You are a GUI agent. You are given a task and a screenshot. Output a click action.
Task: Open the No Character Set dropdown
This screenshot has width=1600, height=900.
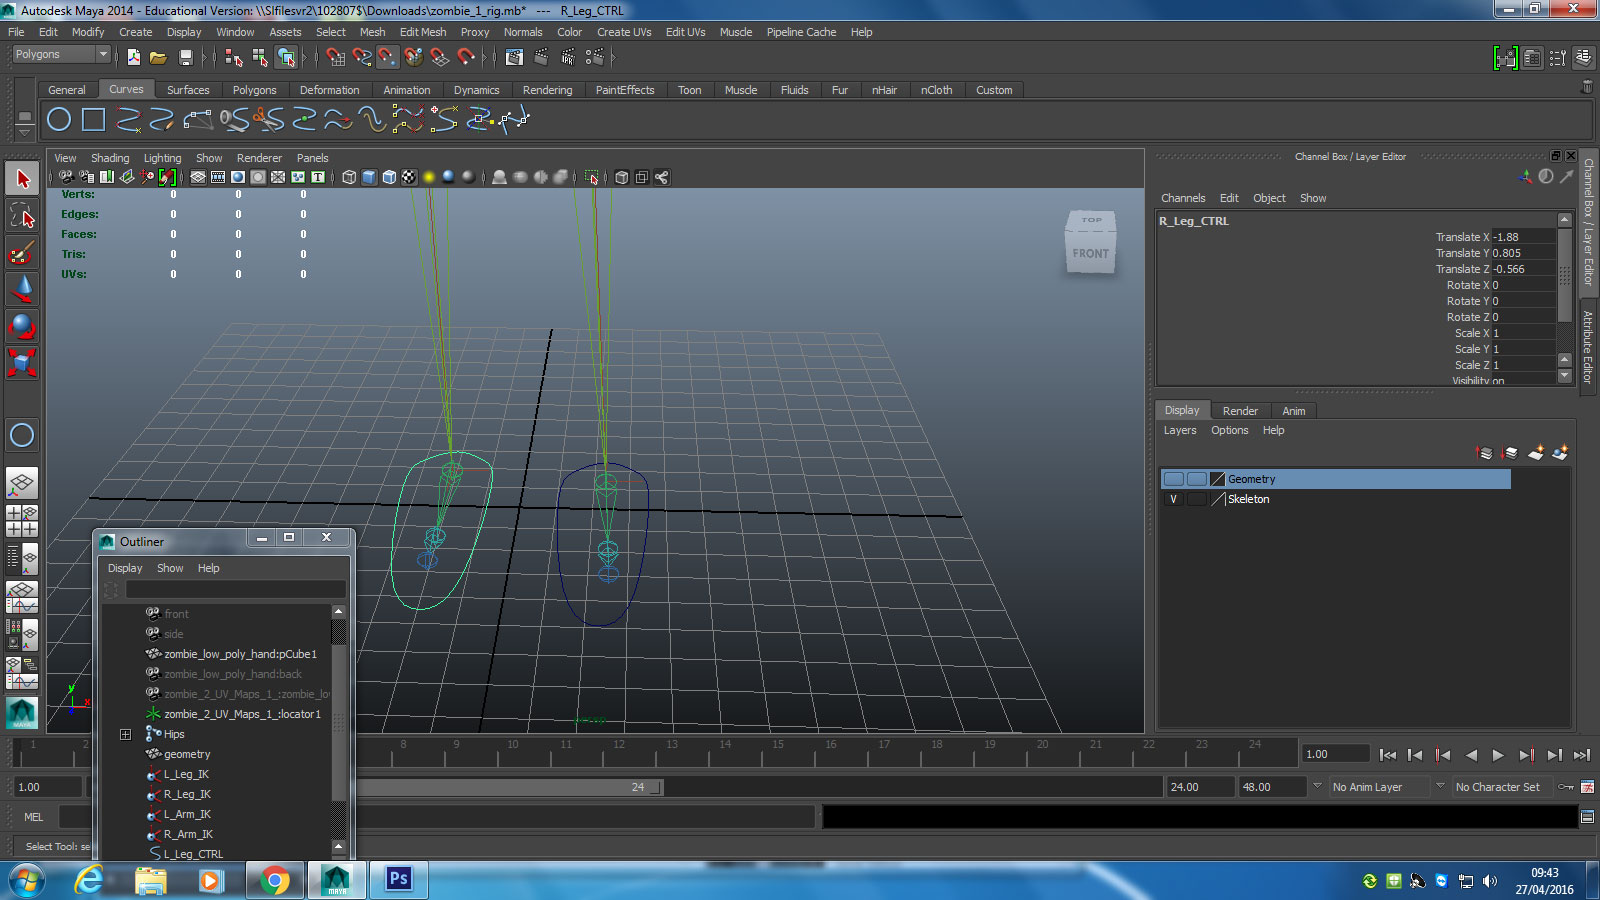[x=1440, y=786]
